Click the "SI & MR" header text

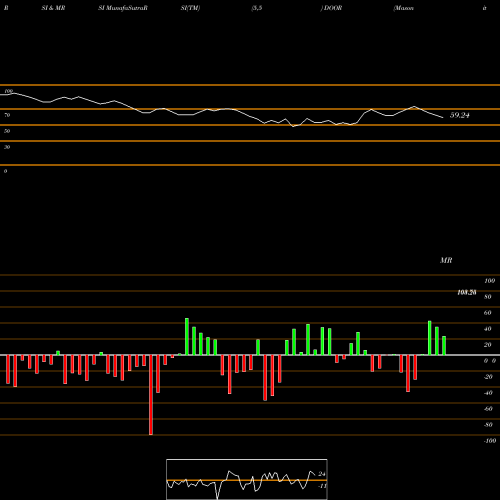click(53, 8)
